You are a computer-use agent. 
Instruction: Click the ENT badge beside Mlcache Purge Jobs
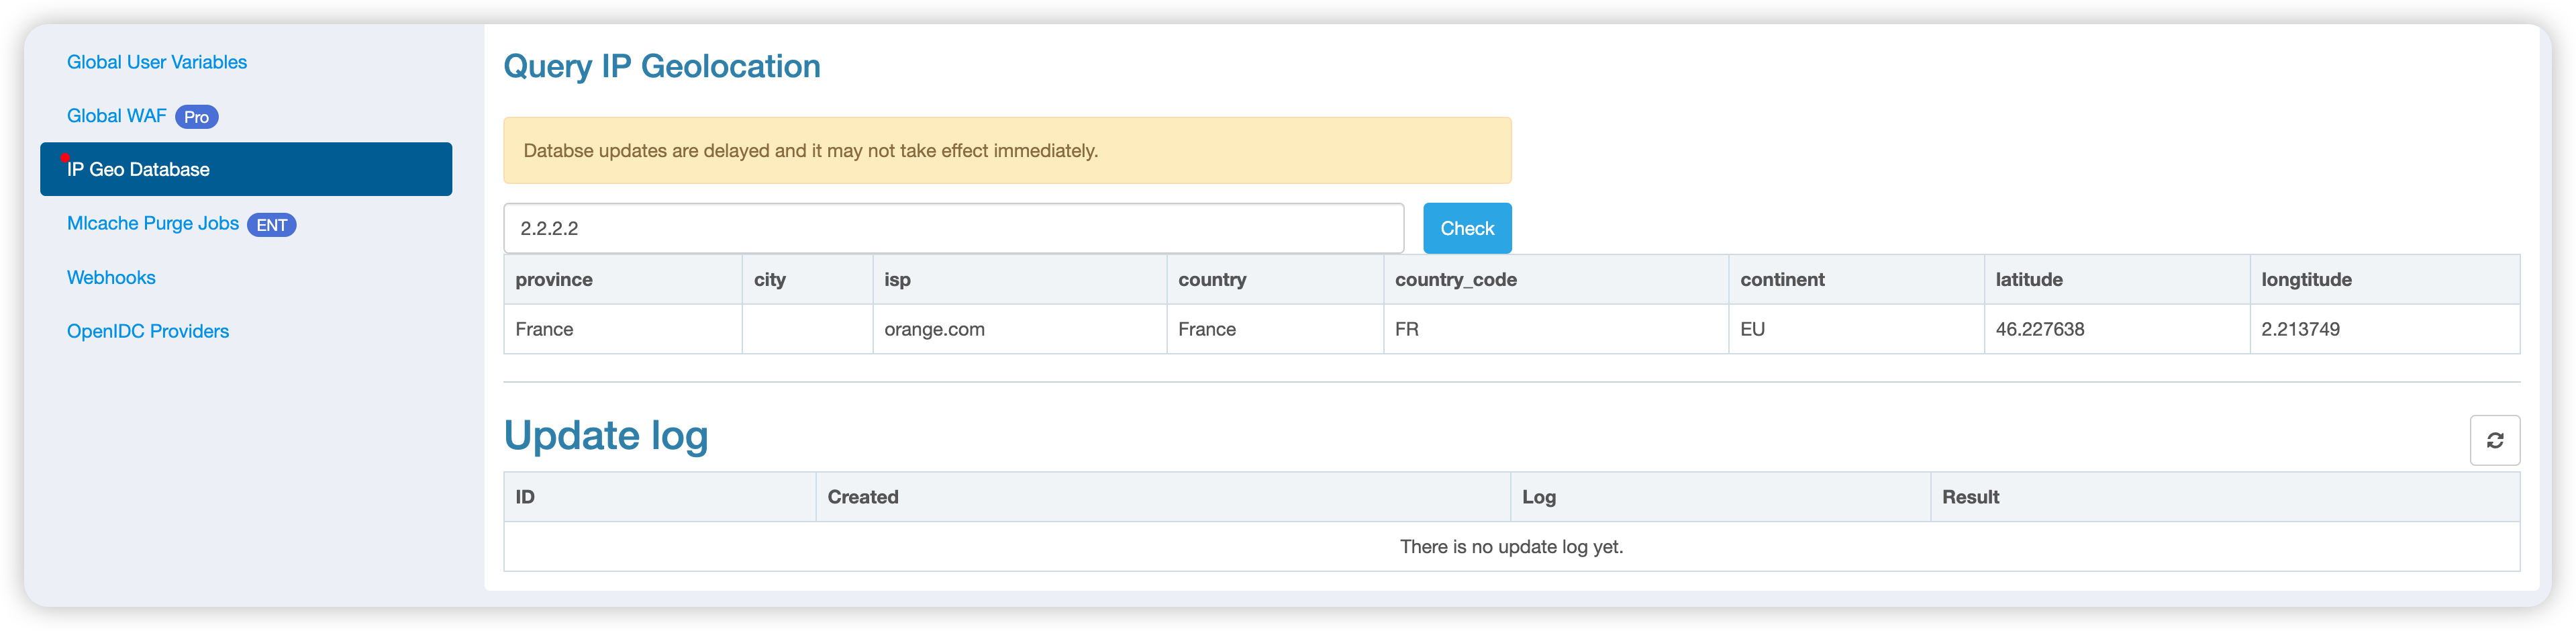[x=272, y=225]
